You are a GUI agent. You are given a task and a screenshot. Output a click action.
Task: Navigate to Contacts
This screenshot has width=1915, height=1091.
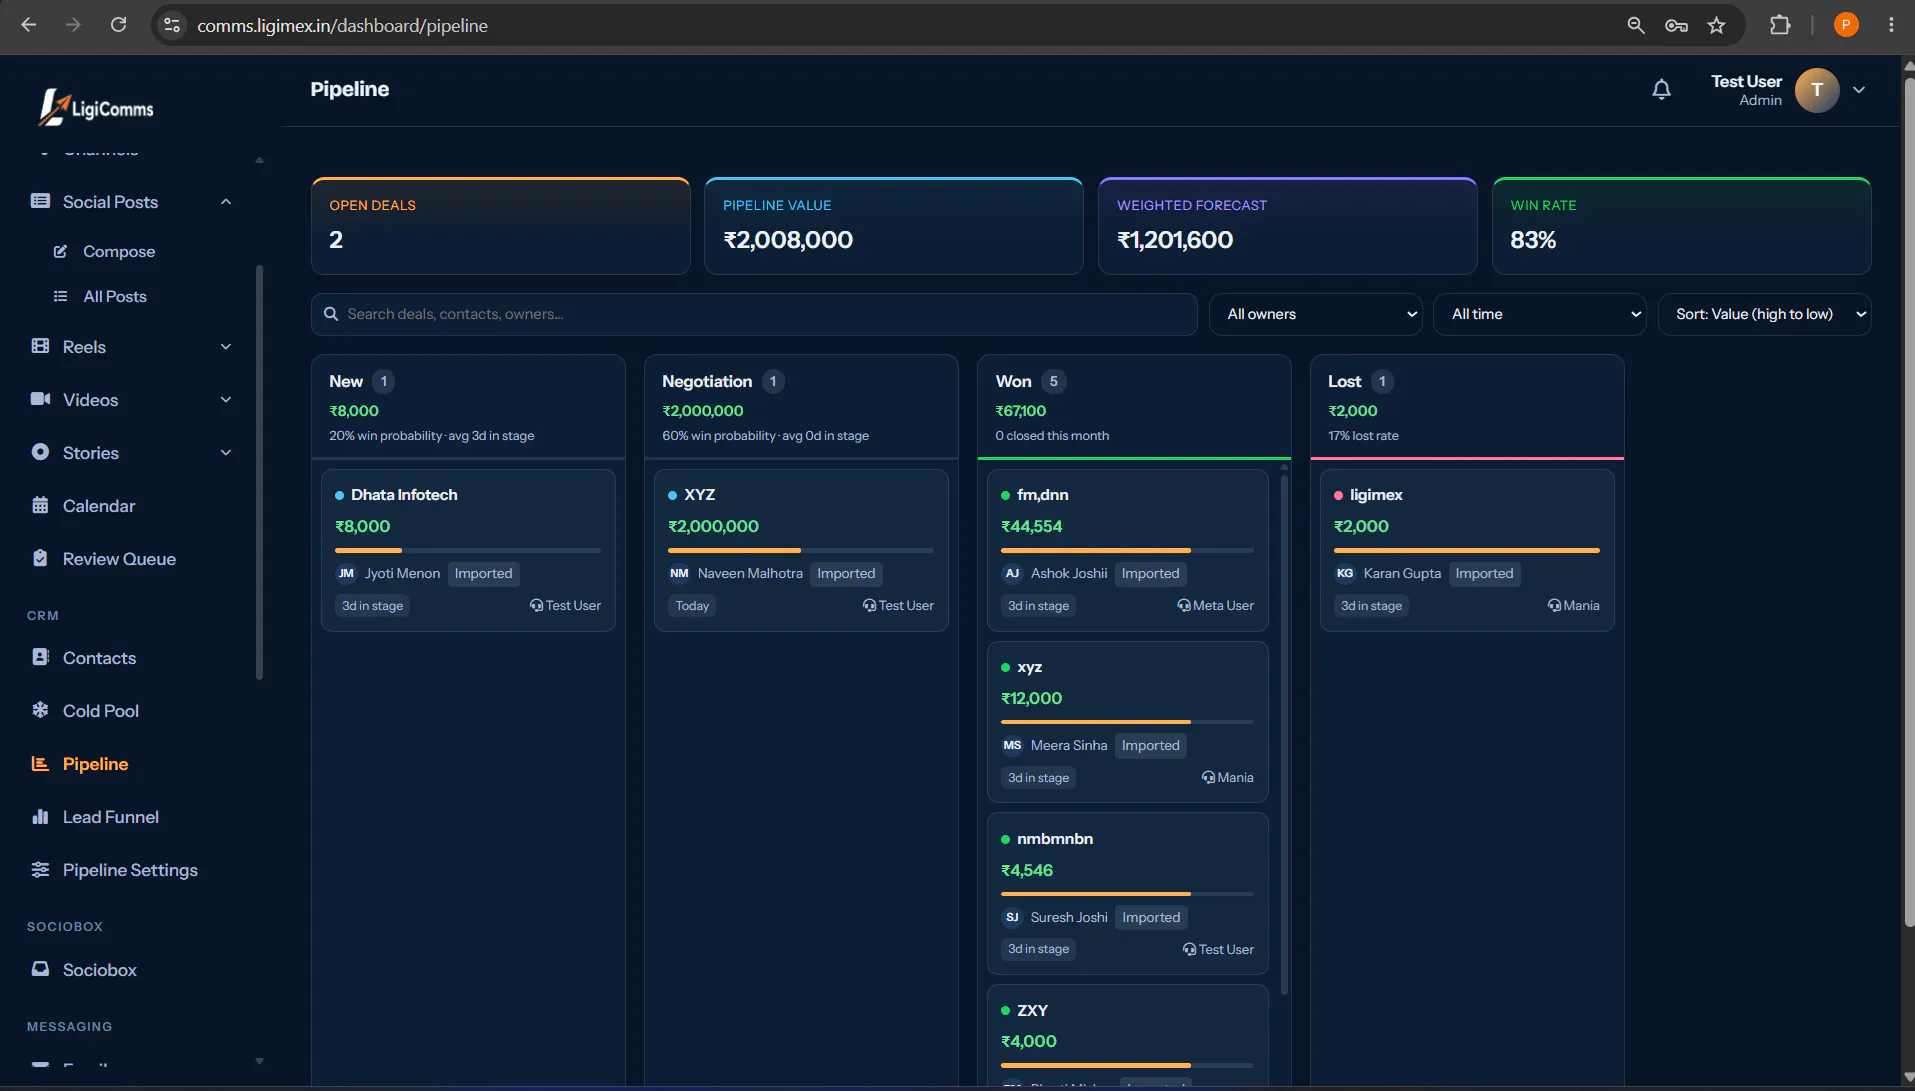click(99, 657)
